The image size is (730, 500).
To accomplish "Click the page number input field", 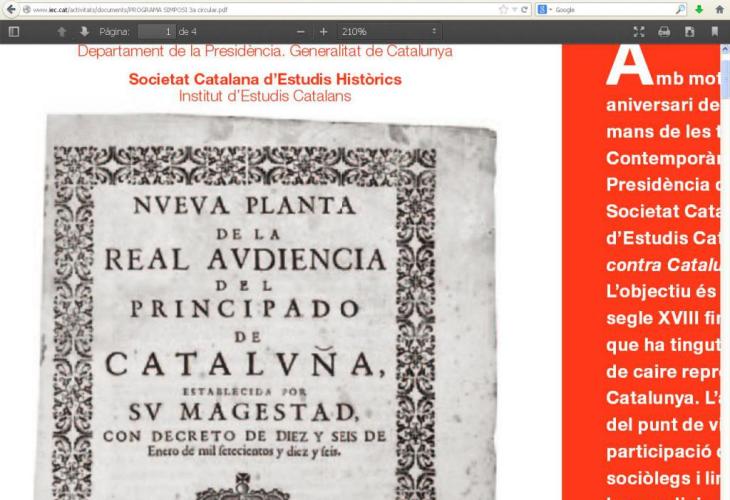I will pos(157,32).
